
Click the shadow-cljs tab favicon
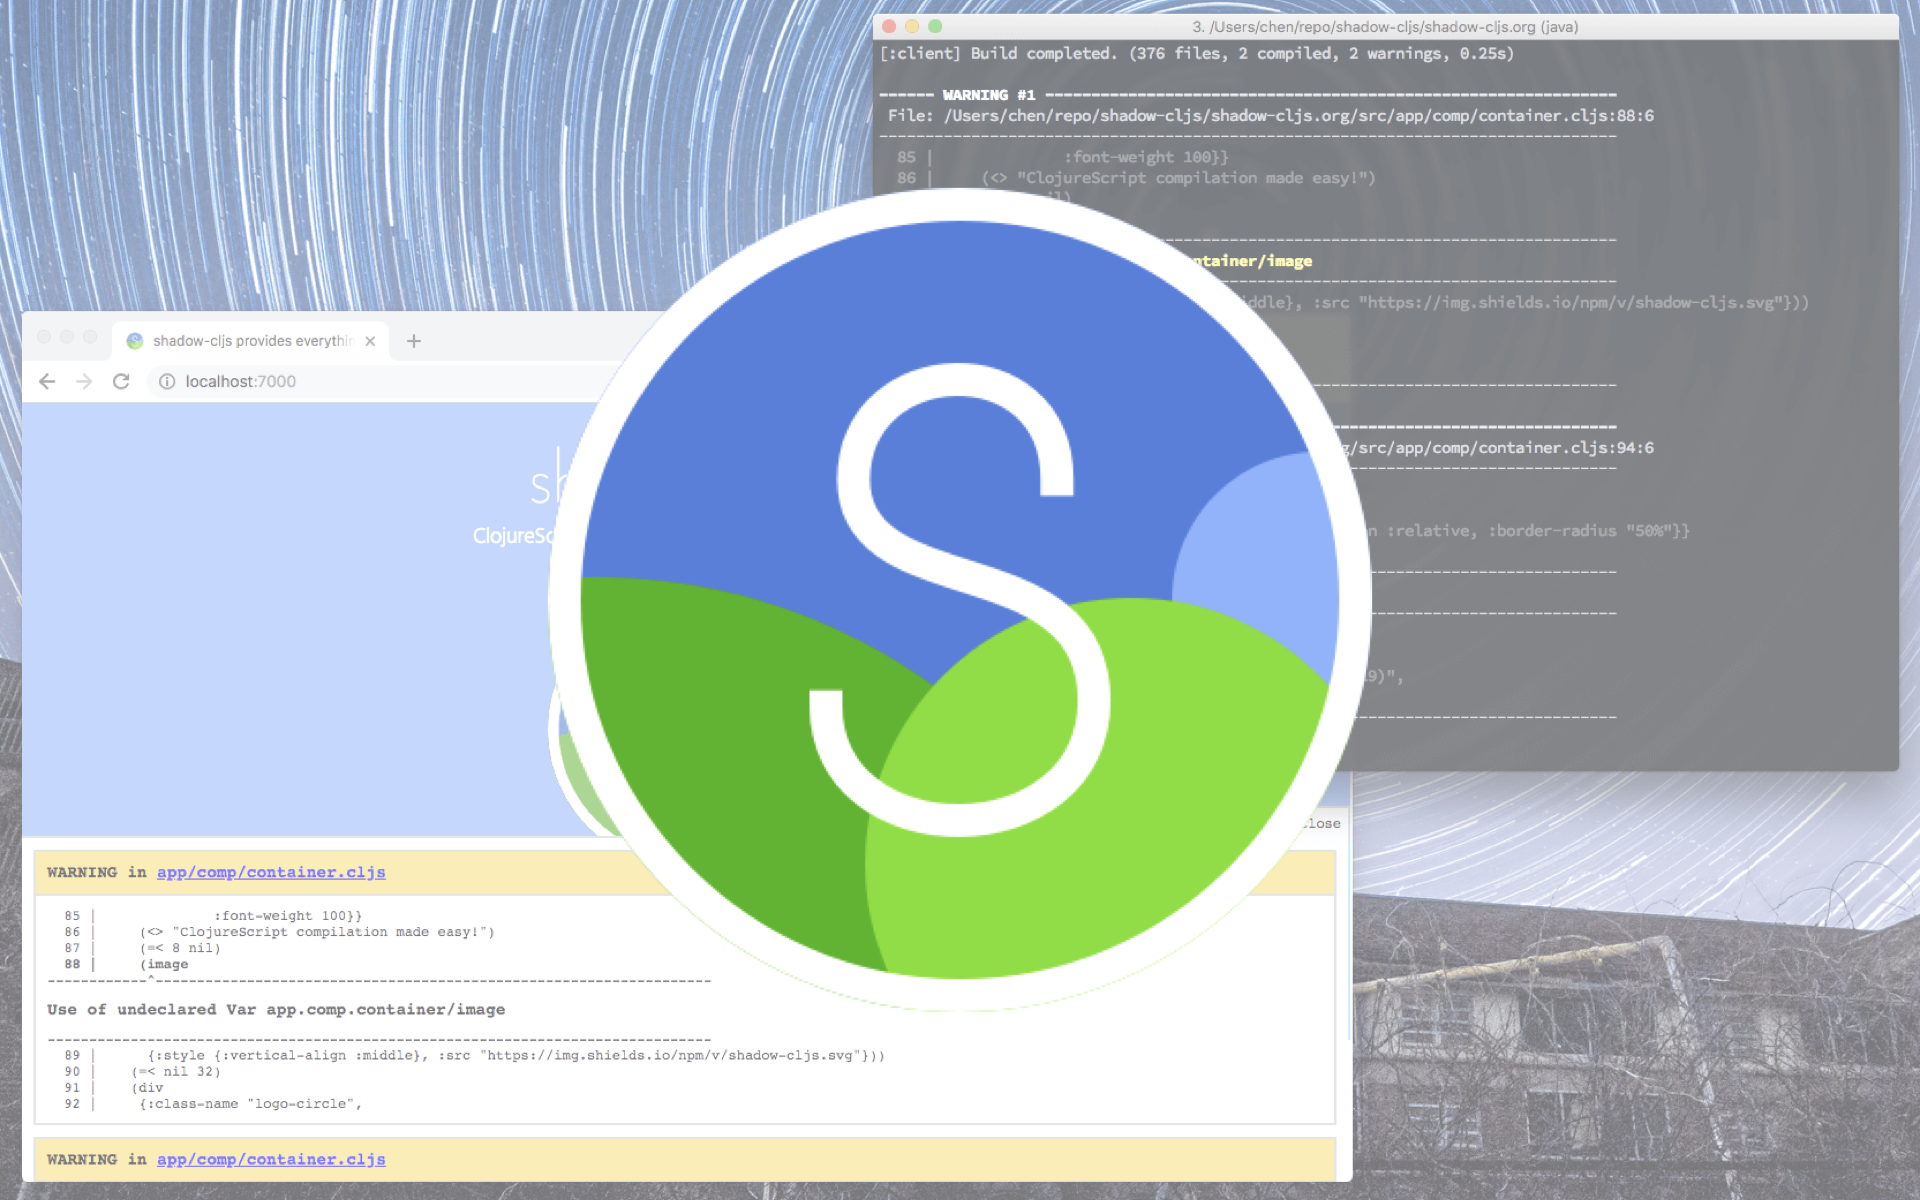tap(135, 341)
